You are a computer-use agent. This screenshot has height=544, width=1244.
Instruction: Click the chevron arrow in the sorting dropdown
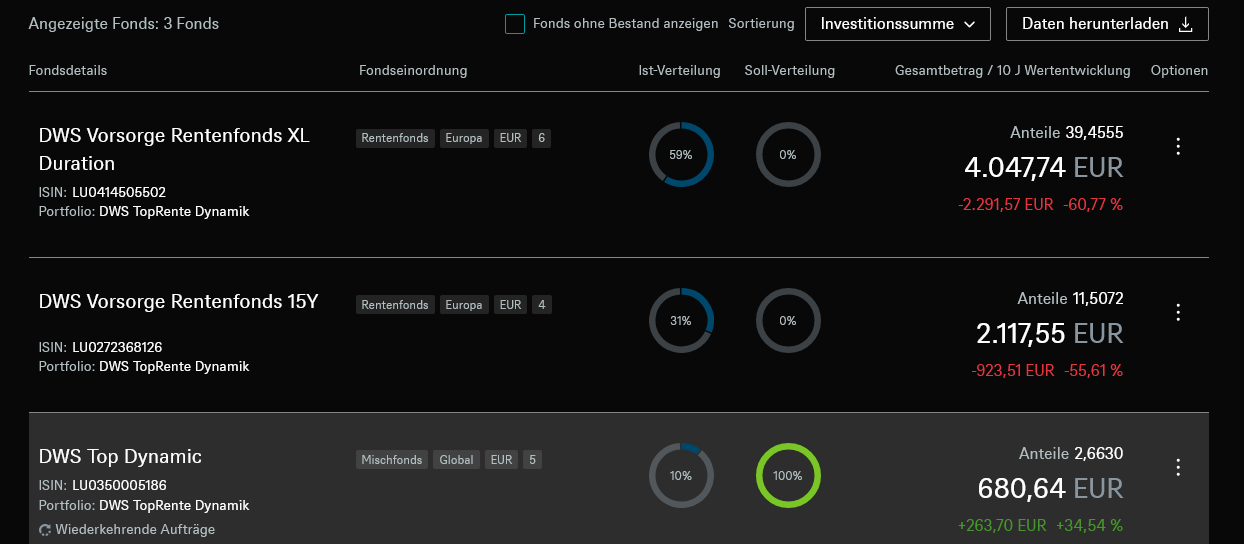pyautogui.click(x=969, y=25)
